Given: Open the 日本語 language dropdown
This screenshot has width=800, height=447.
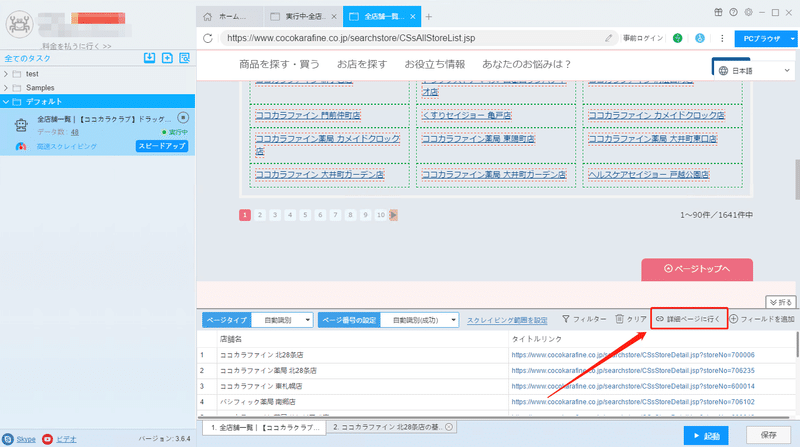Looking at the screenshot, I should 754,70.
